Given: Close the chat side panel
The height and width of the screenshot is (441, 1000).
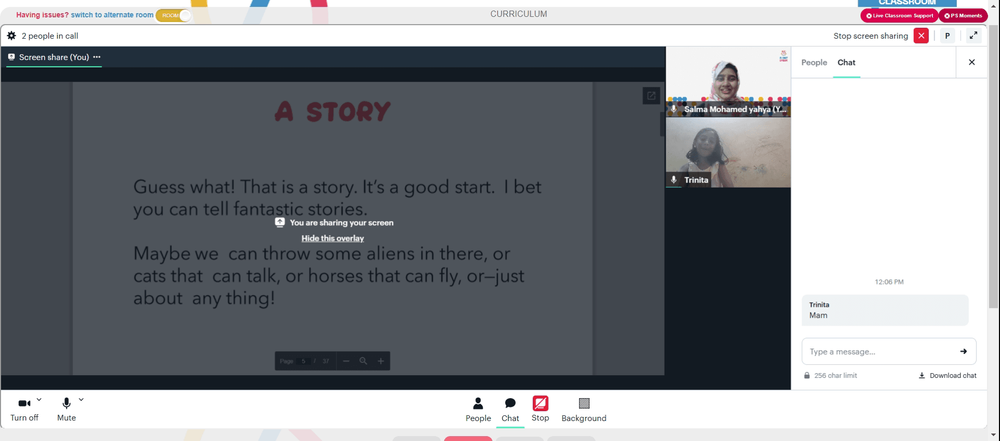Looking at the screenshot, I should click(972, 63).
